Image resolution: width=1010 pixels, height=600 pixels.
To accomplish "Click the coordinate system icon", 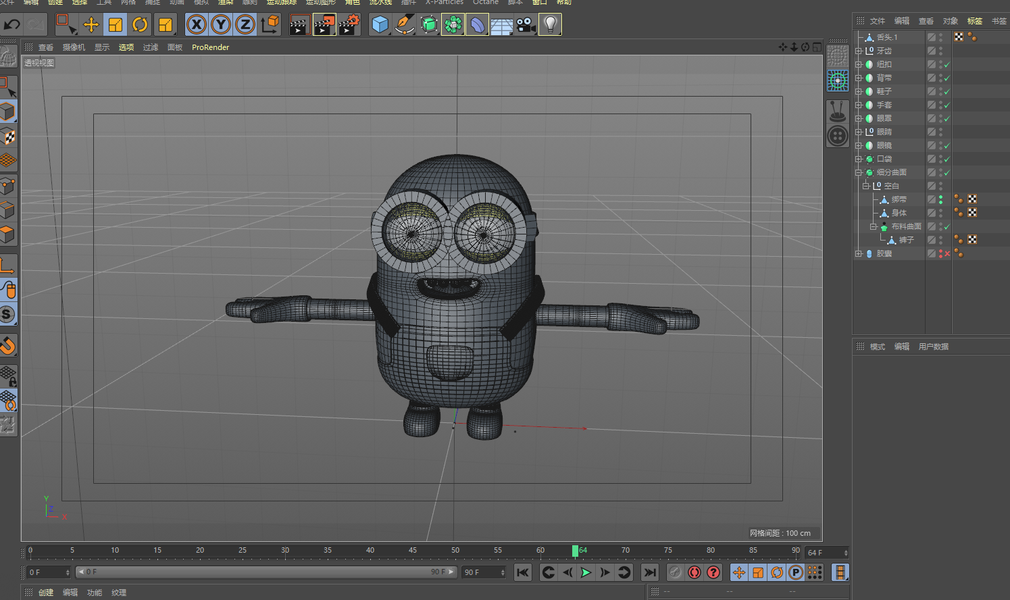I will (x=271, y=24).
